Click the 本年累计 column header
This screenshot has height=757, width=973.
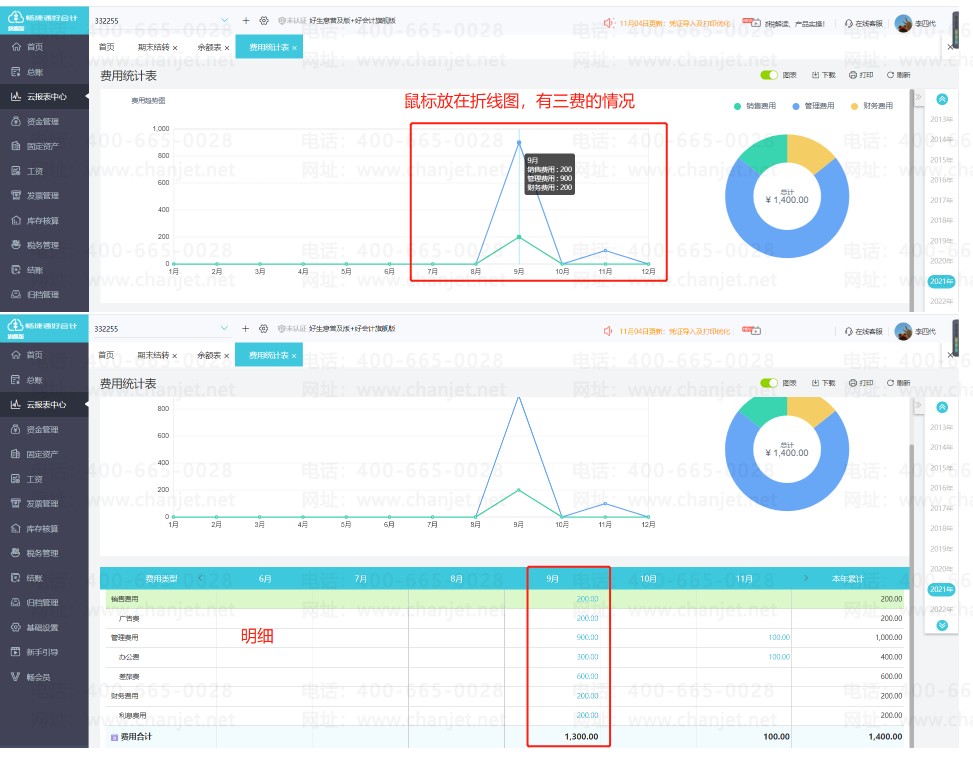tap(848, 578)
